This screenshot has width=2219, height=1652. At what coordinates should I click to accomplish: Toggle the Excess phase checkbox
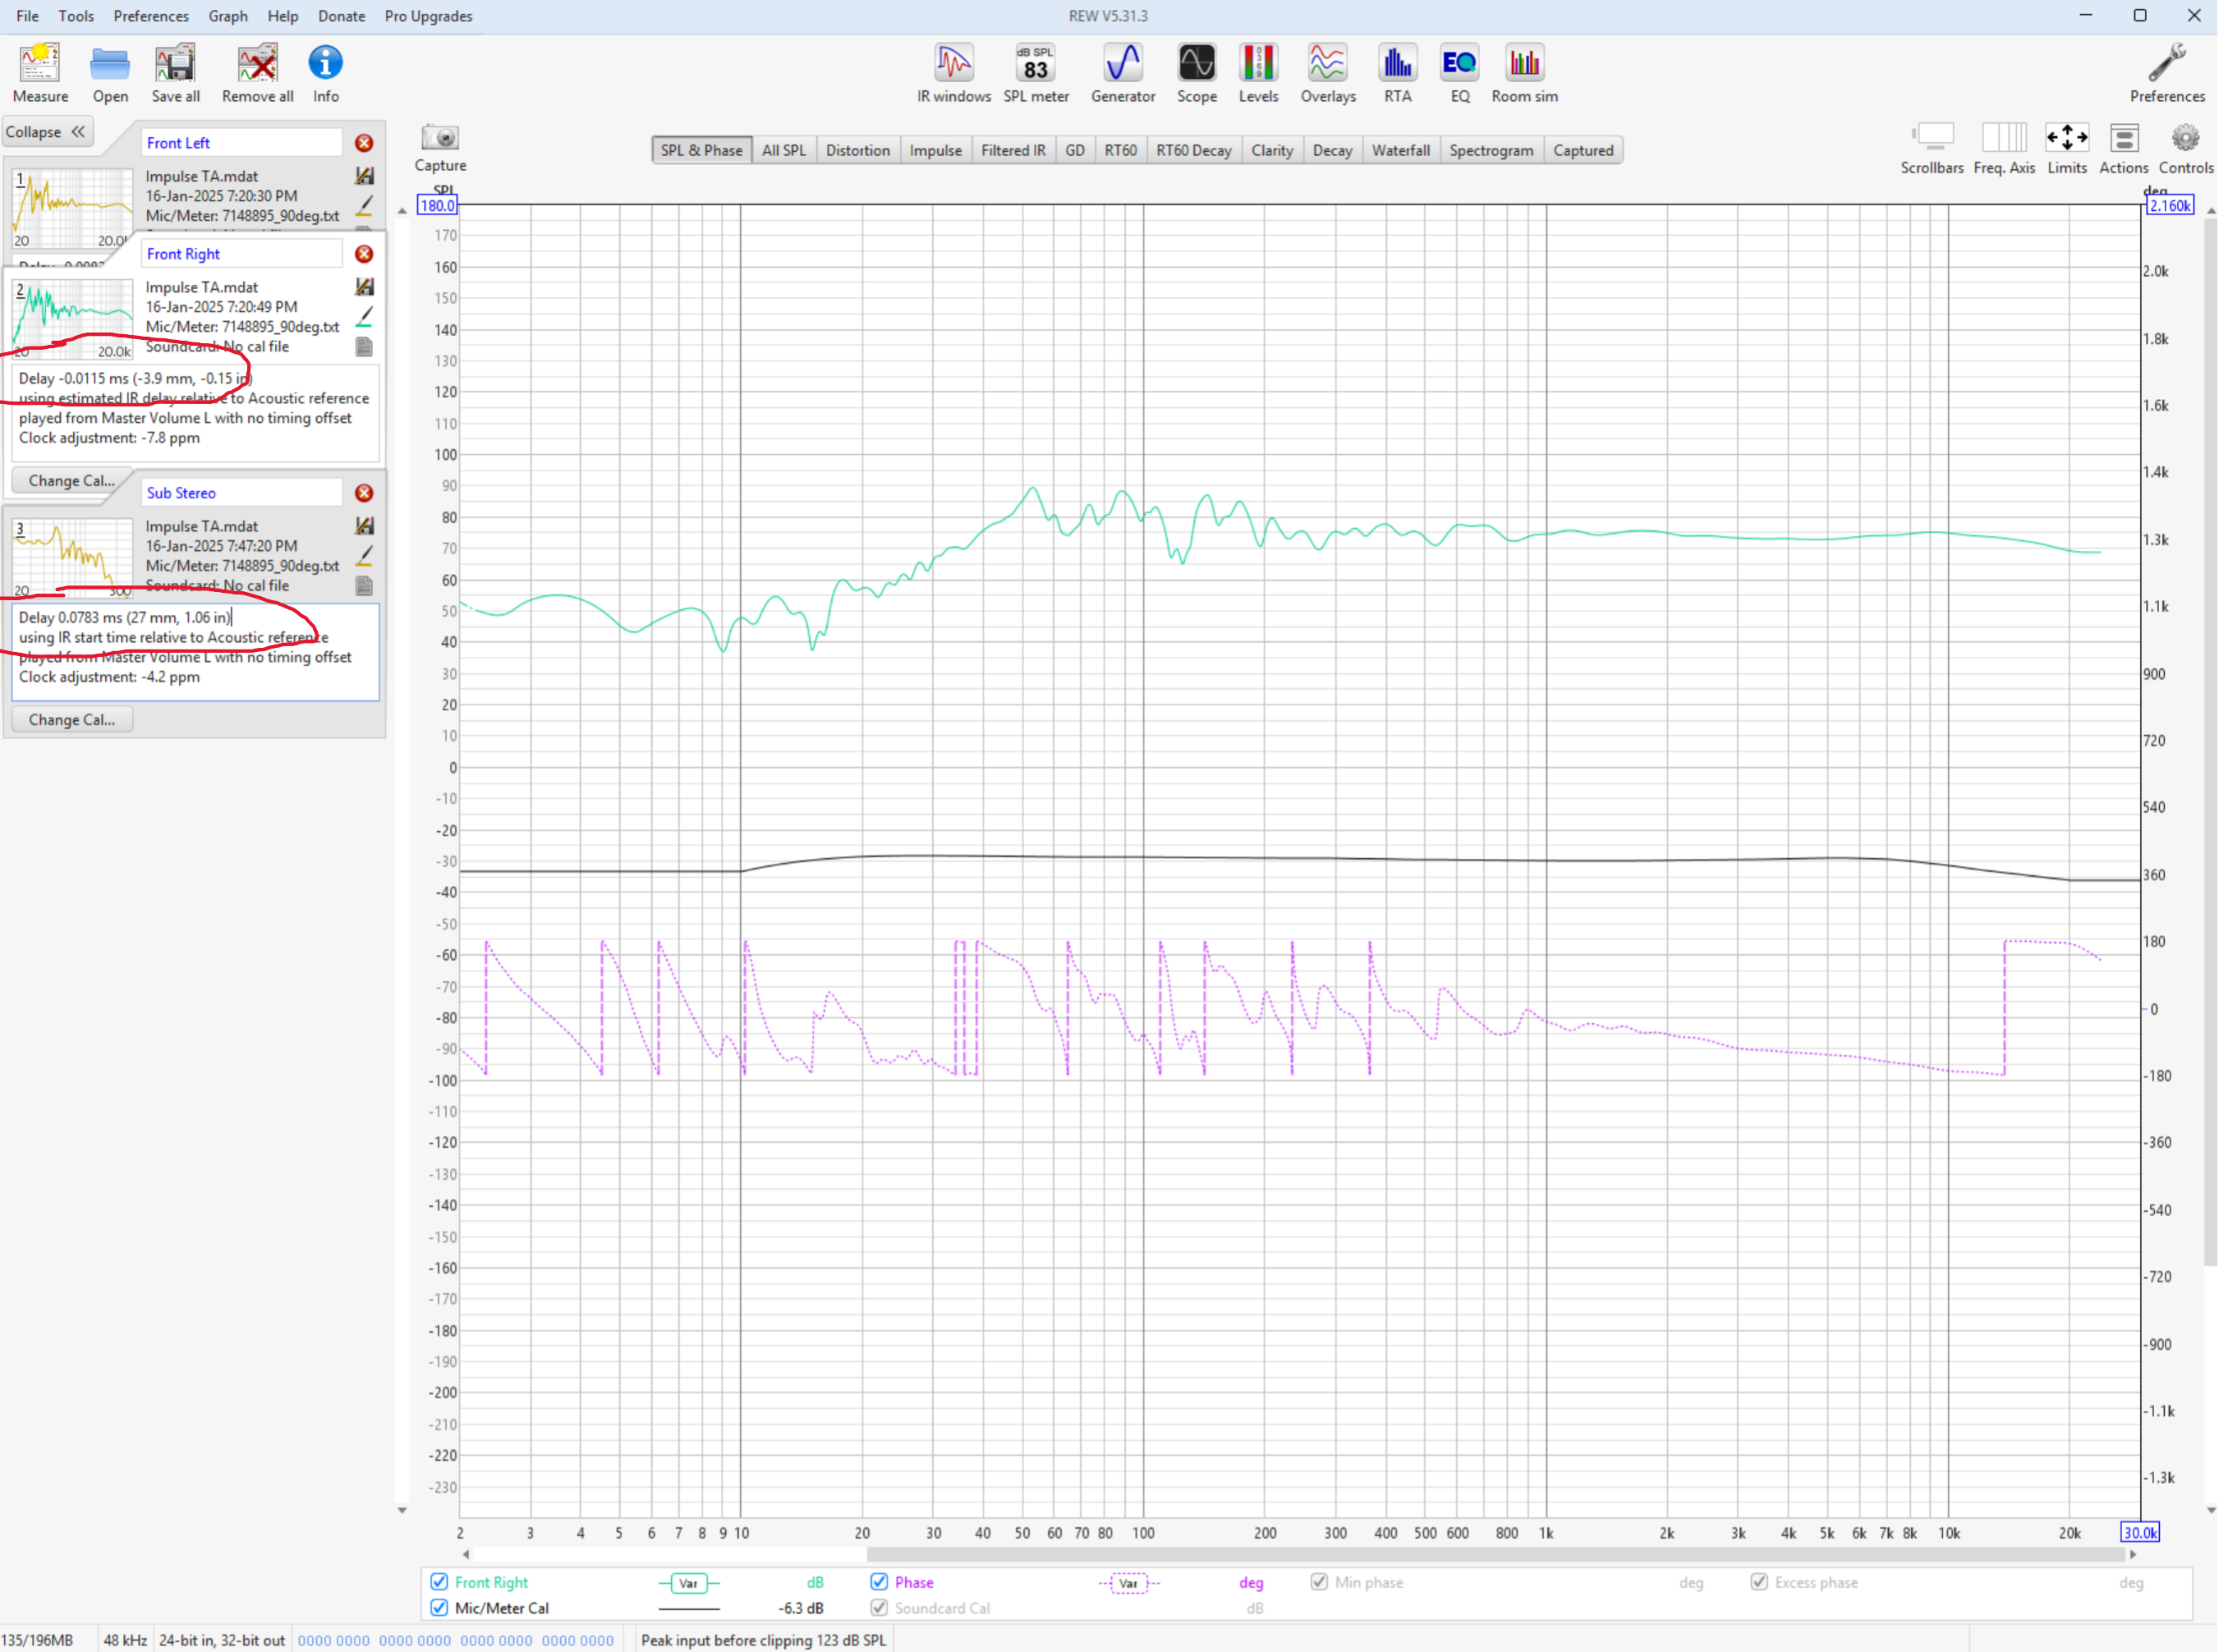click(x=1758, y=1582)
